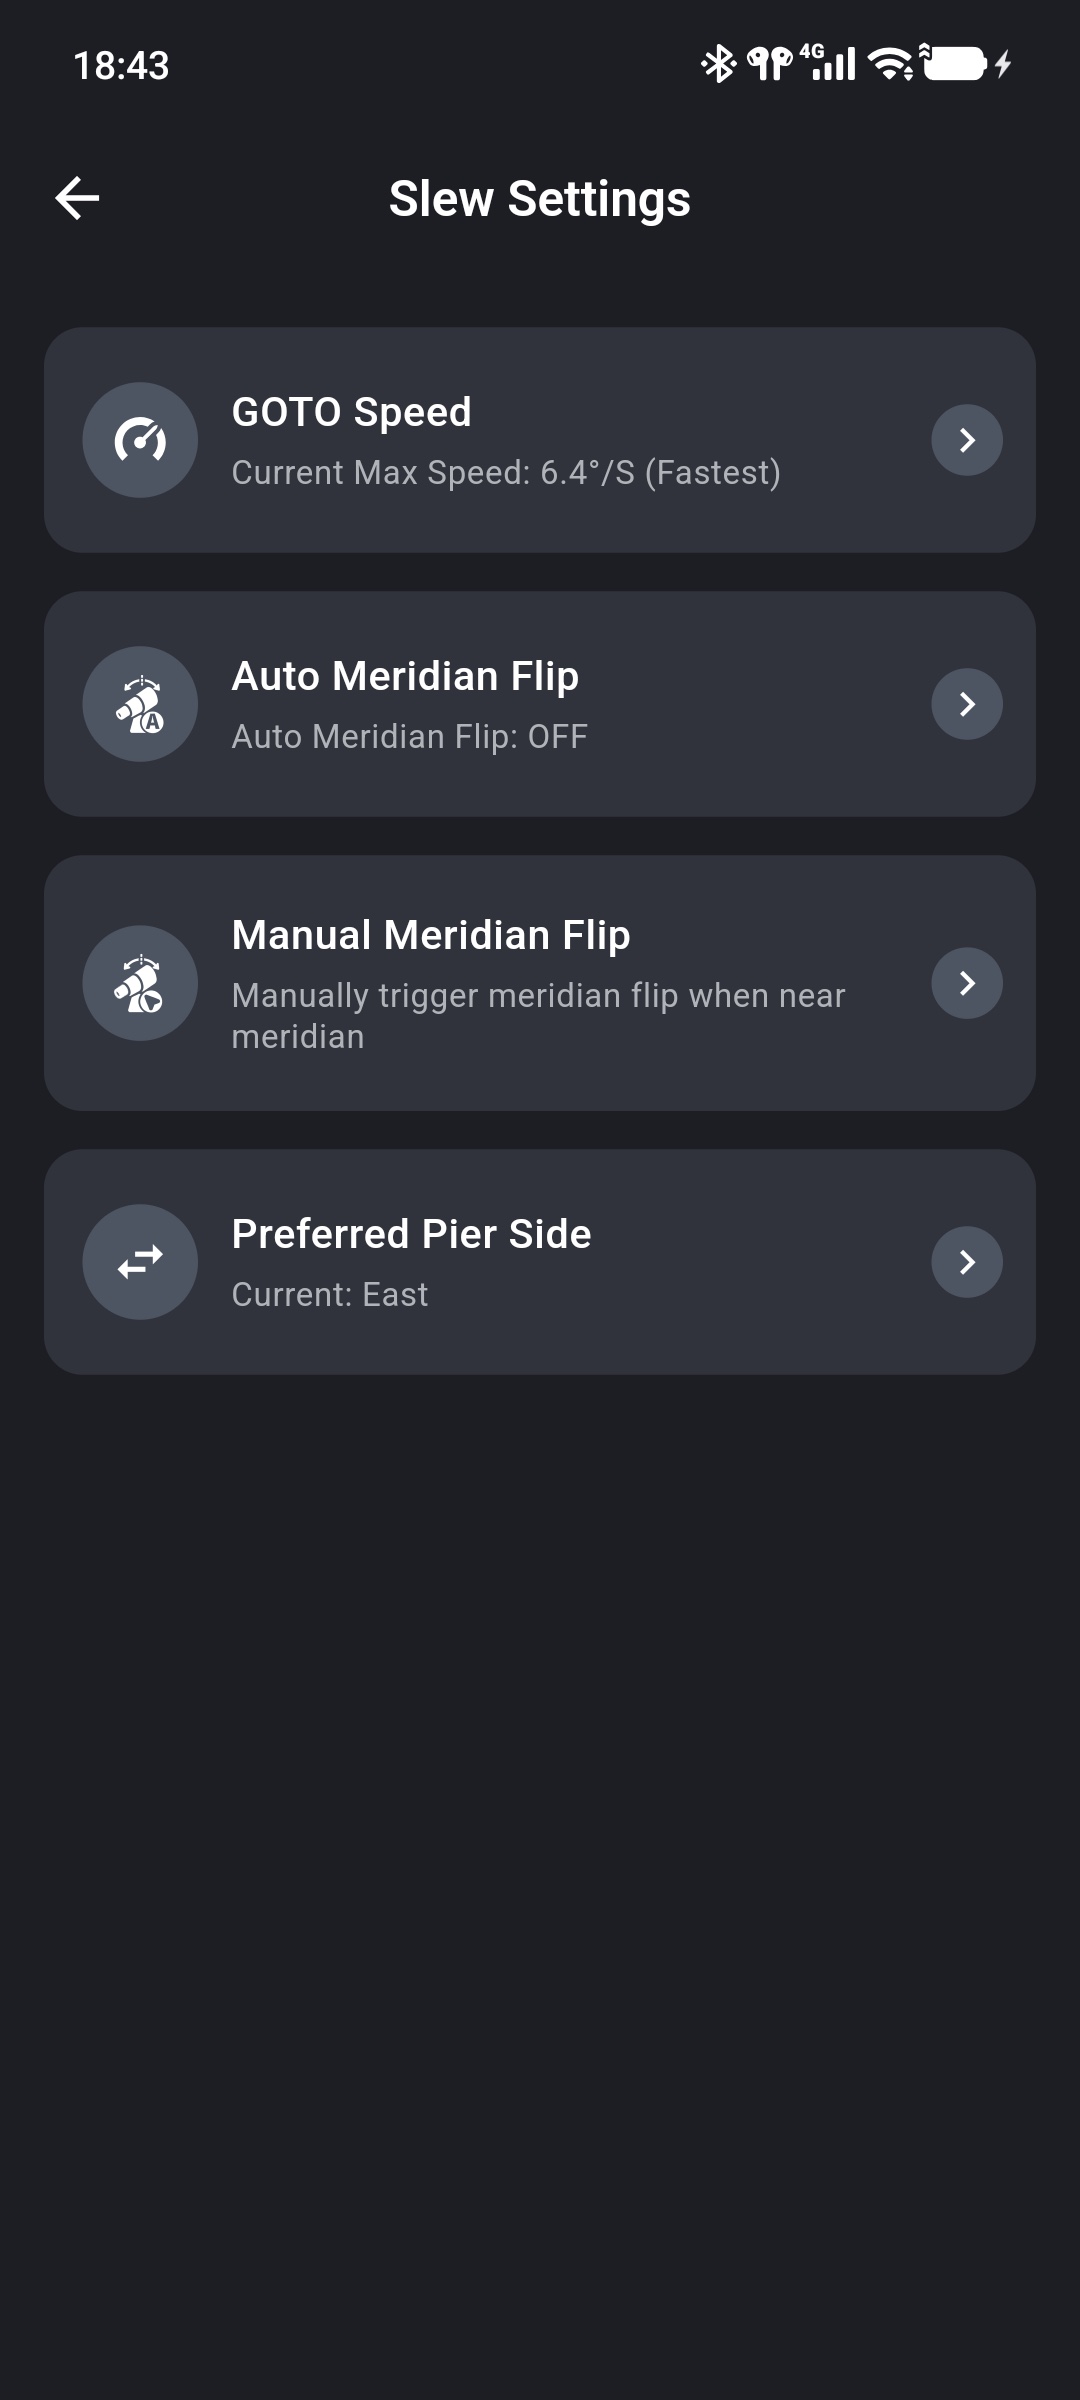Go back using the arrow icon
The height and width of the screenshot is (2400, 1080).
pyautogui.click(x=77, y=198)
